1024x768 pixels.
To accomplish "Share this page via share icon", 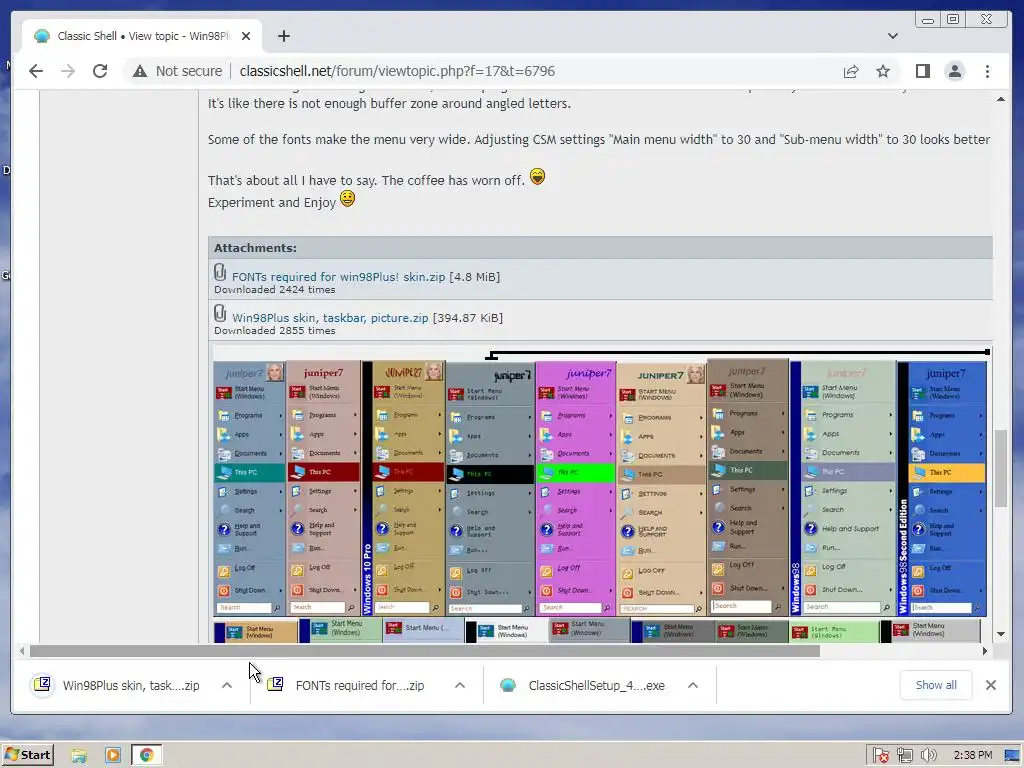I will 850,71.
